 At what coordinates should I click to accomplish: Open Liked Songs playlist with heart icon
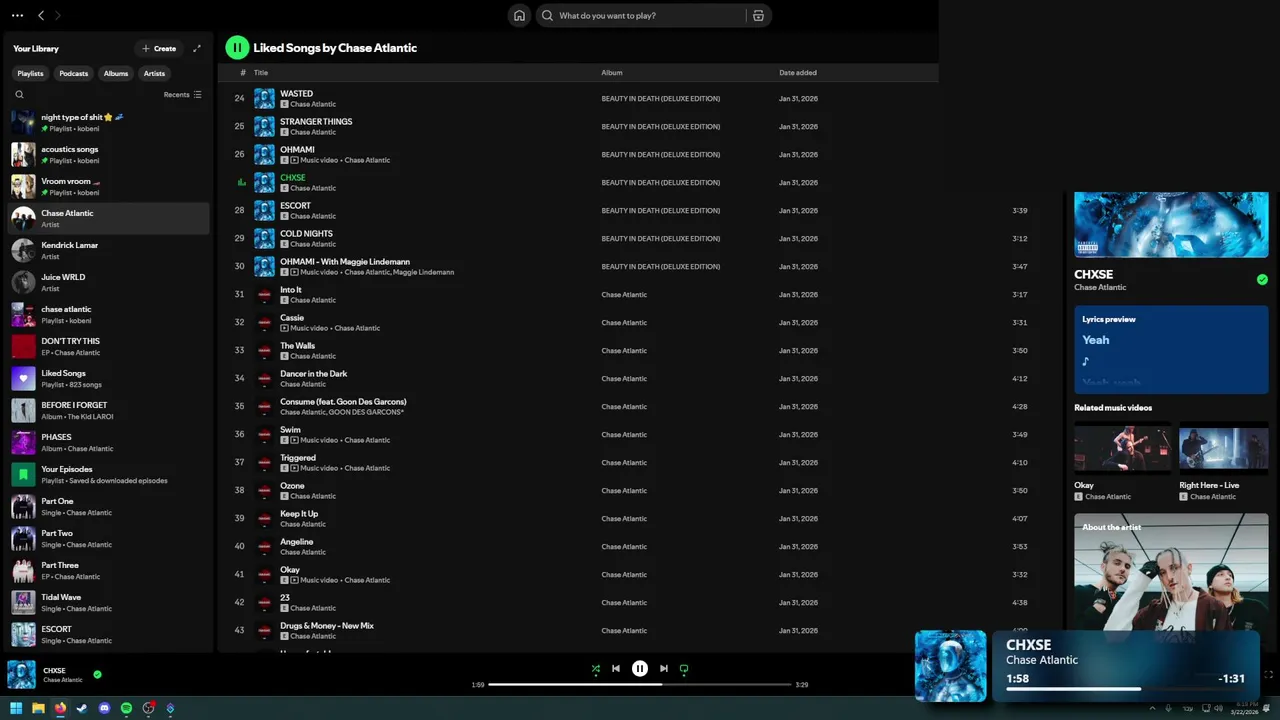coord(110,378)
